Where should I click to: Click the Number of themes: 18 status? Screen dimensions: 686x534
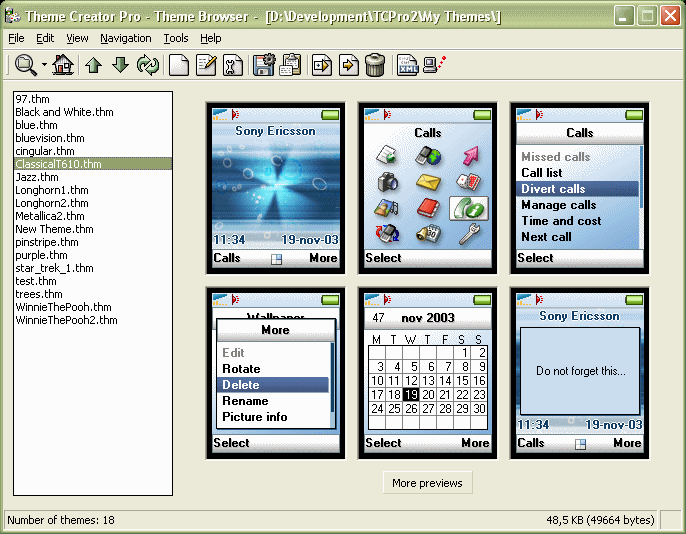[x=61, y=520]
